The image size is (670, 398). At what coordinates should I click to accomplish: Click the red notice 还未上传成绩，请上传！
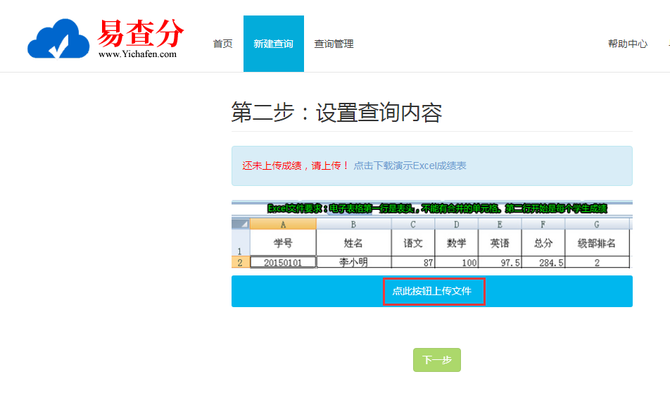pos(296,165)
